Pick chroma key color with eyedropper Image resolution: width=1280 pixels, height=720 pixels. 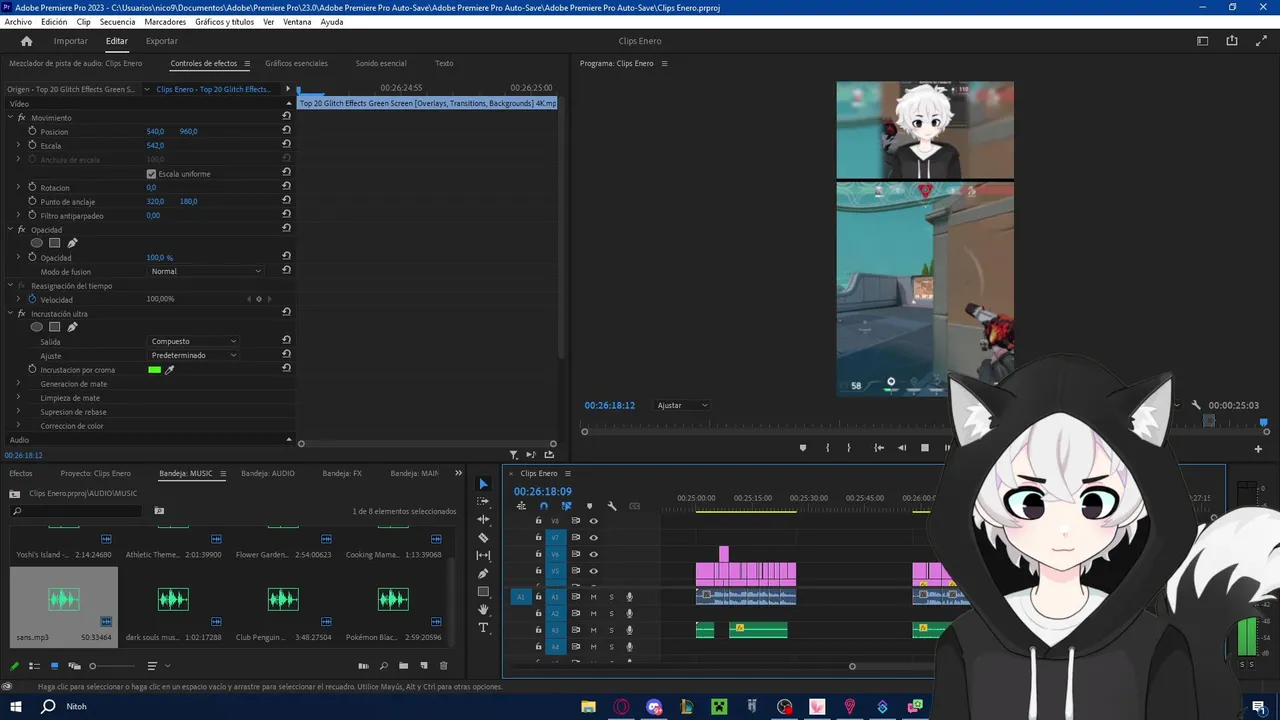coord(170,370)
